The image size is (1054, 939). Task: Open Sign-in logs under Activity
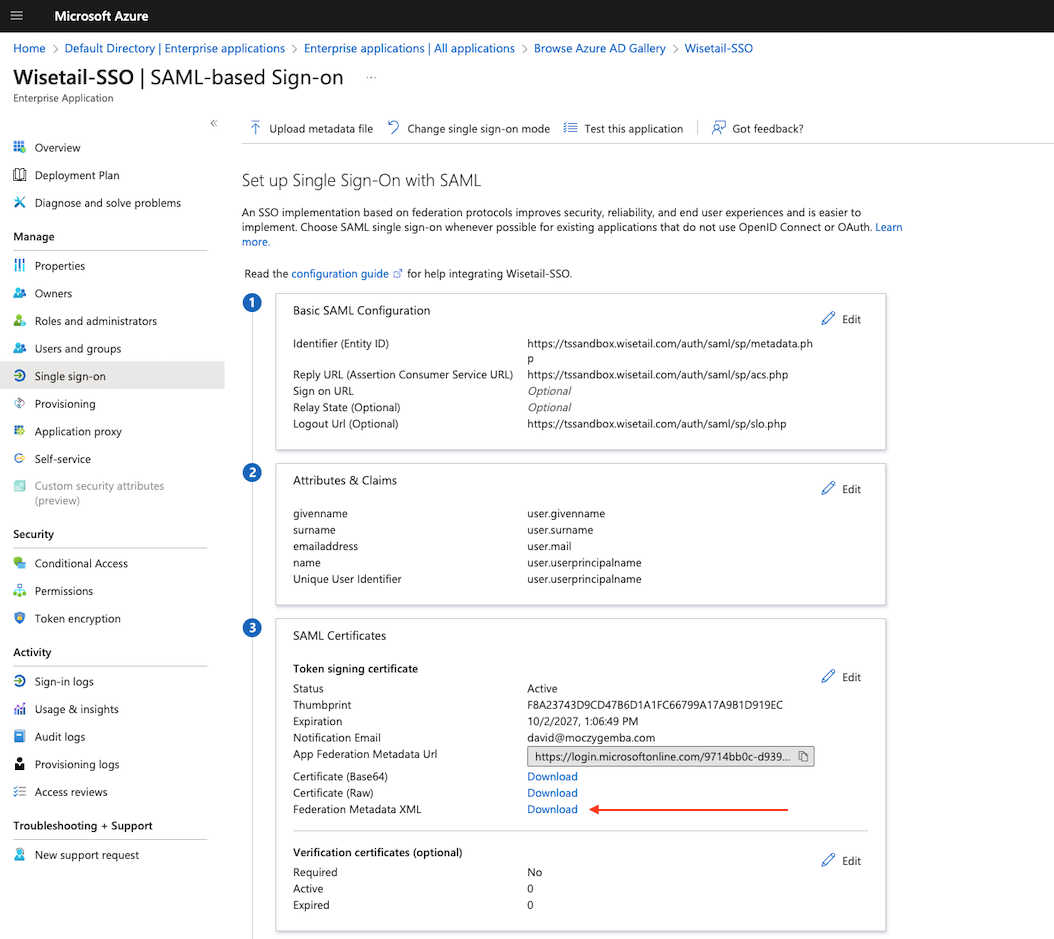[64, 682]
